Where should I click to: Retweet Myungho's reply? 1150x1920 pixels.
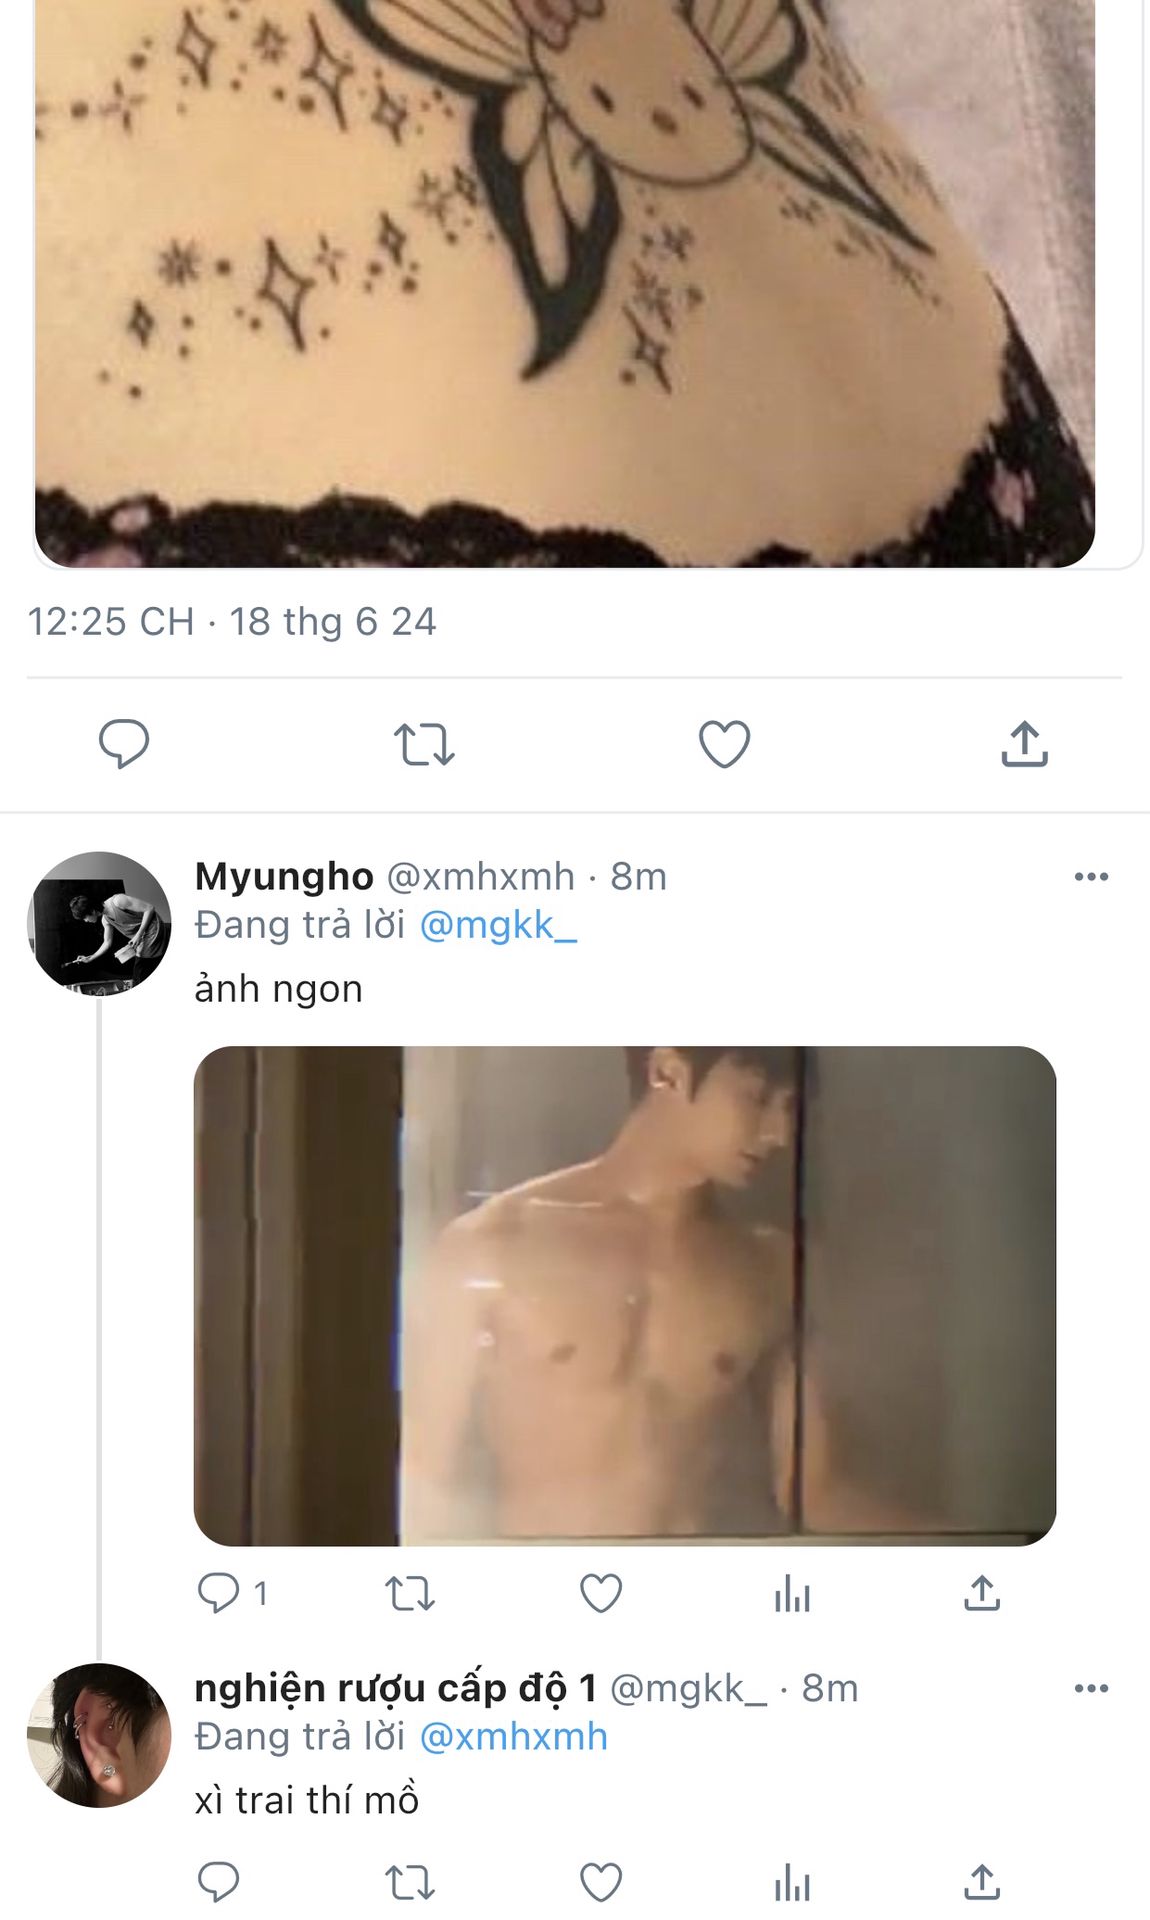pyautogui.click(x=410, y=1593)
